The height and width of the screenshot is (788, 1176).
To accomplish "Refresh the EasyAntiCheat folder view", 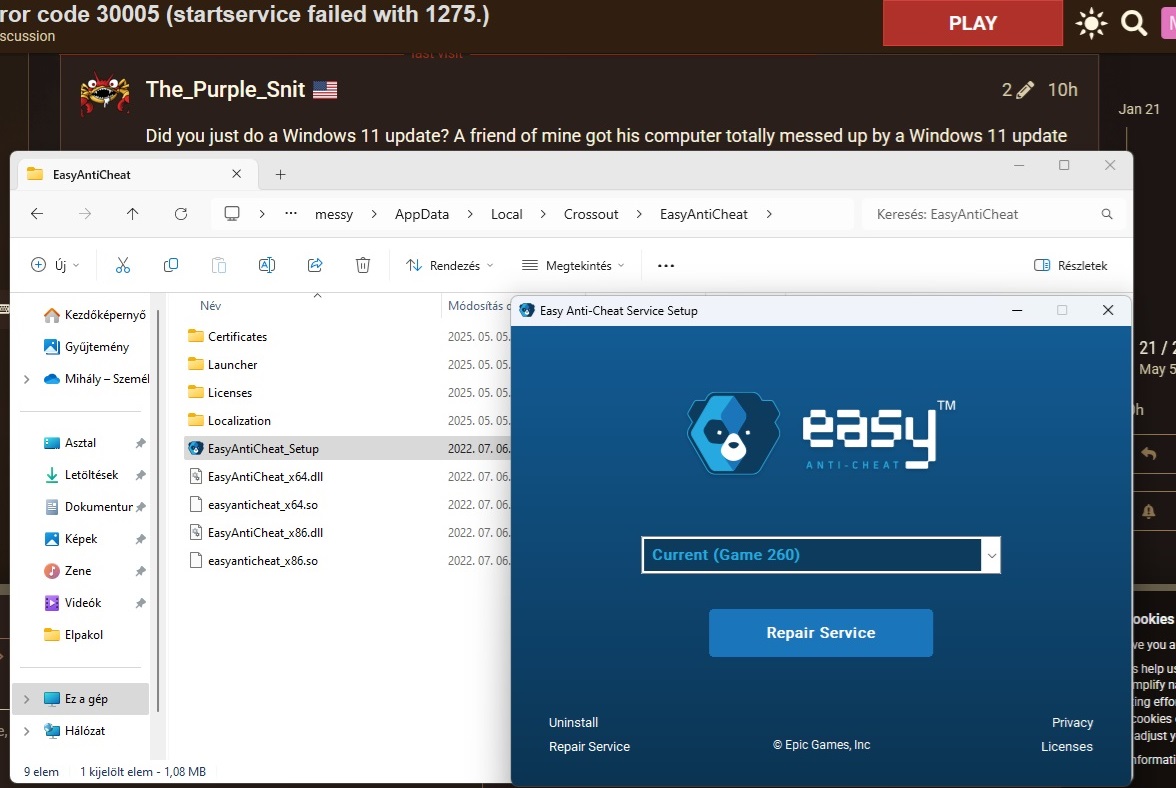I will tap(181, 214).
